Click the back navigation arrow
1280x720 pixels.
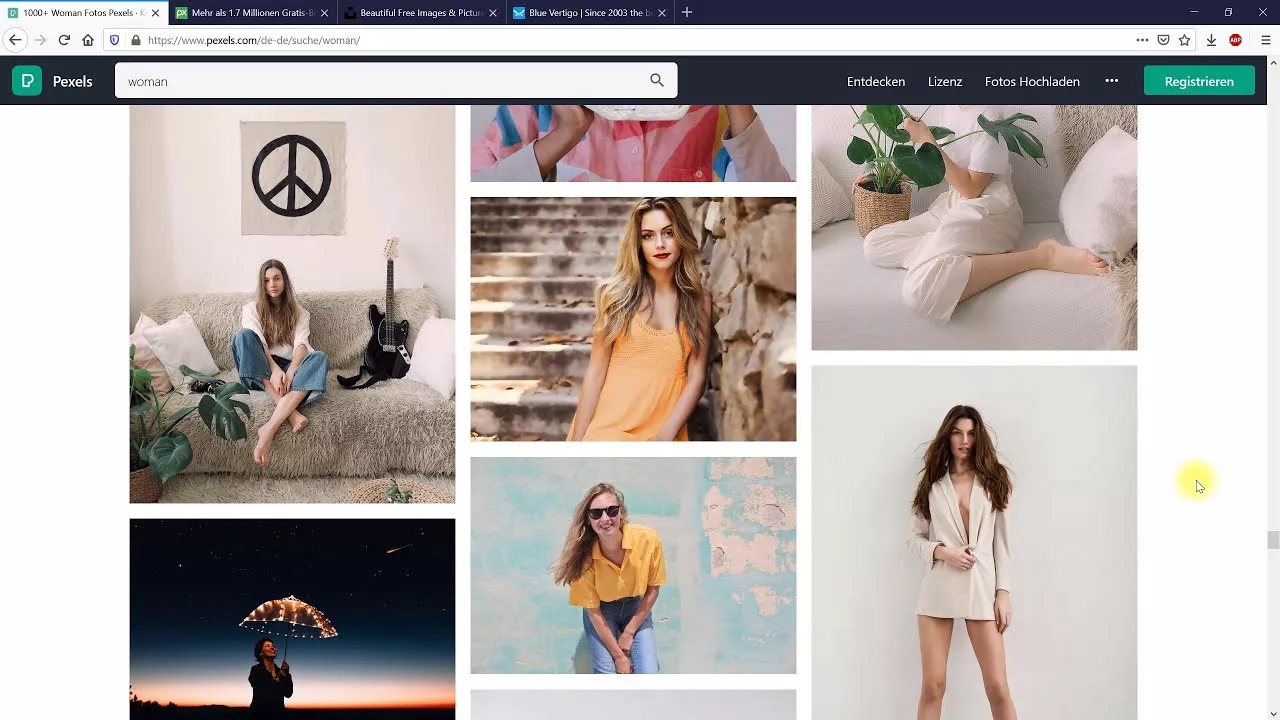pos(15,40)
